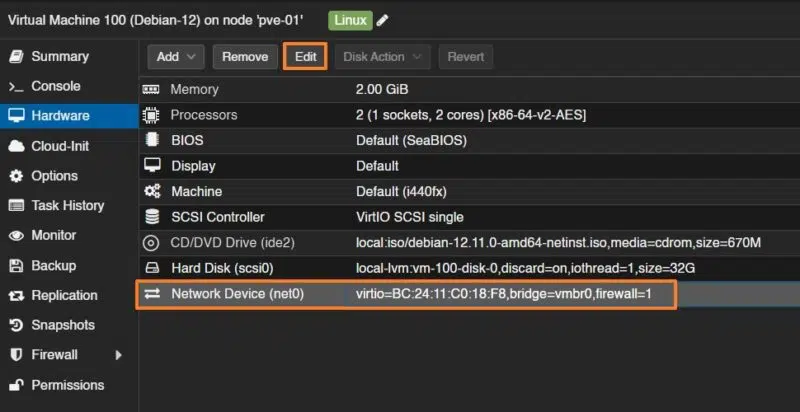800x412 pixels.
Task: Switch to the Console view
Action: click(x=55, y=86)
